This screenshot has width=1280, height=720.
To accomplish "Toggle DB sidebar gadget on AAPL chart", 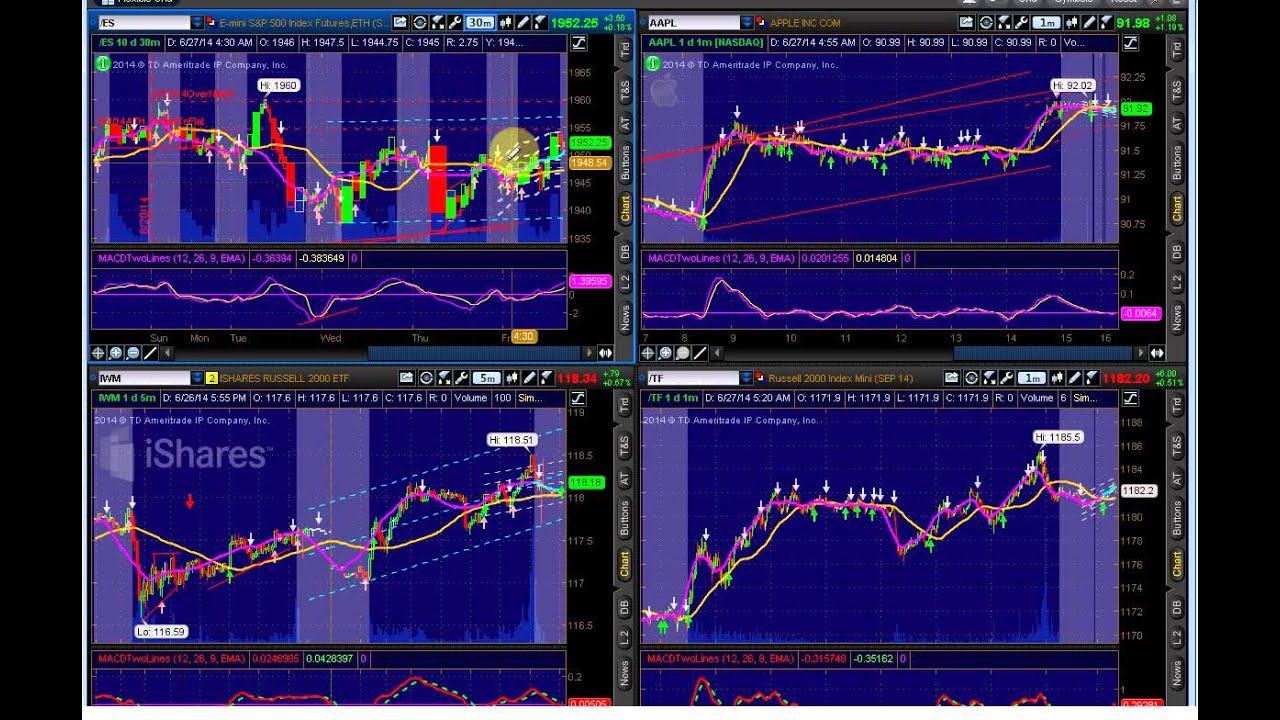I will pos(1177,252).
